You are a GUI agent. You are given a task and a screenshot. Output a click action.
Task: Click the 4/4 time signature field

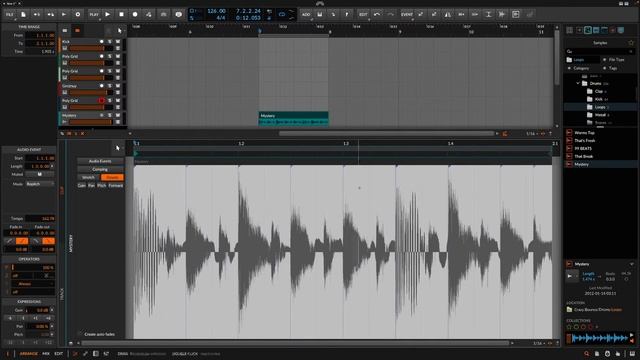[x=220, y=18]
